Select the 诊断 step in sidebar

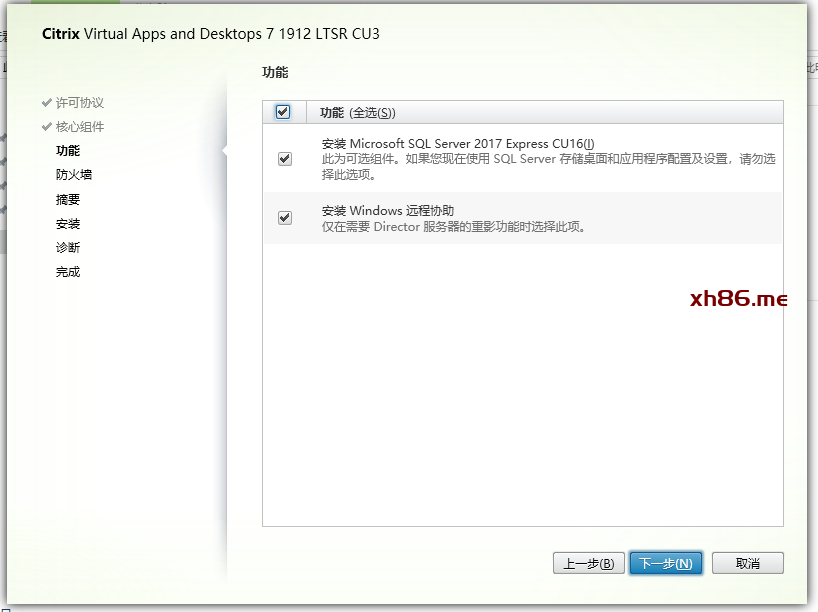[x=68, y=247]
